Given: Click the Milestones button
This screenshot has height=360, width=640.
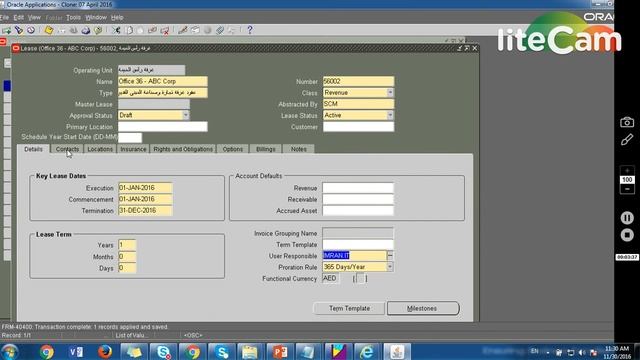Looking at the screenshot, I should (422, 309).
